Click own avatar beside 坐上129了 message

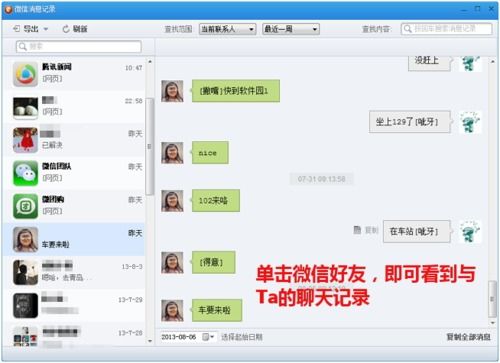[x=470, y=122]
